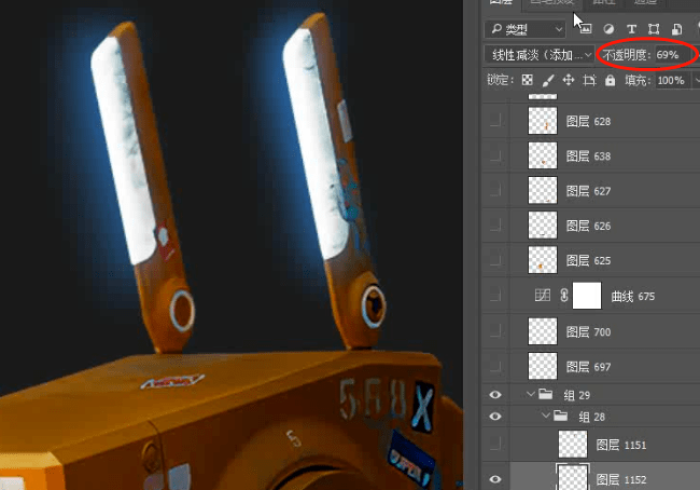This screenshot has height=490, width=700.
Task: Select layer 图层 700 thumbnail
Action: pos(542,331)
